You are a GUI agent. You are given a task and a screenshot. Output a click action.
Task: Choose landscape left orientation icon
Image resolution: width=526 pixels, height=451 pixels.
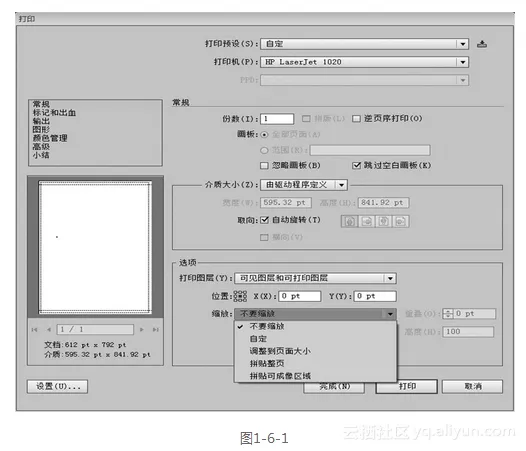367,221
